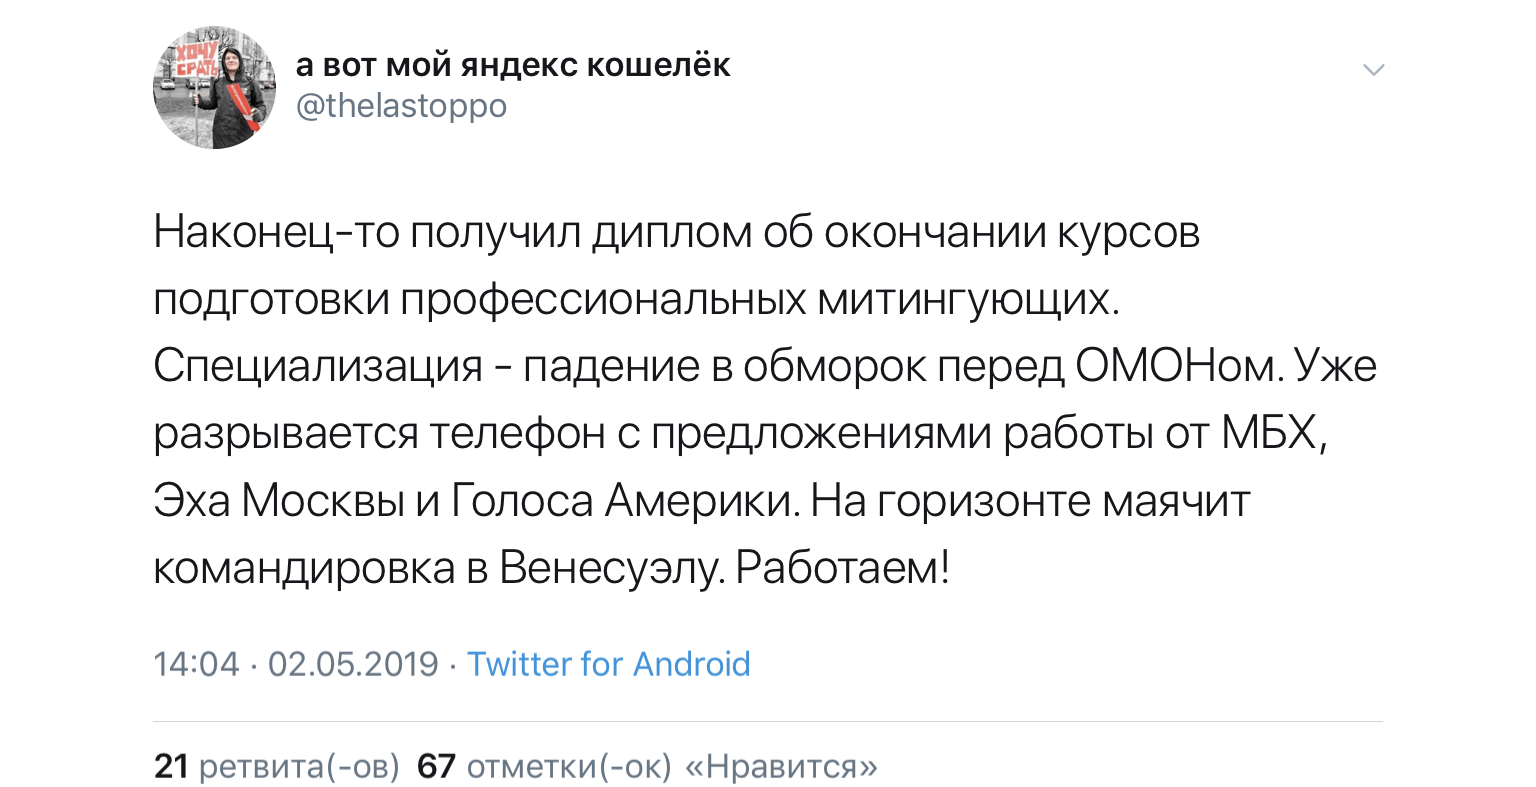1536x787 pixels.
Task: Open the Twitter for Android source link
Action: 609,664
